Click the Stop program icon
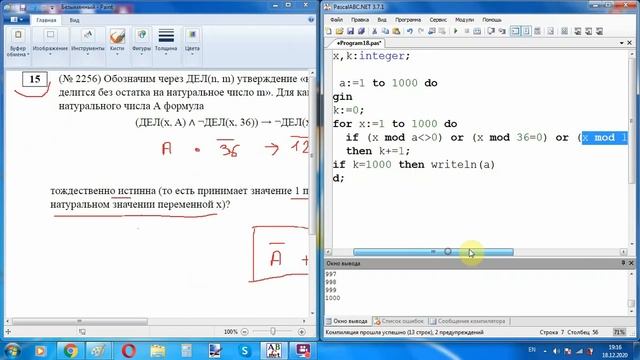The height and width of the screenshot is (360, 640). click(x=467, y=31)
